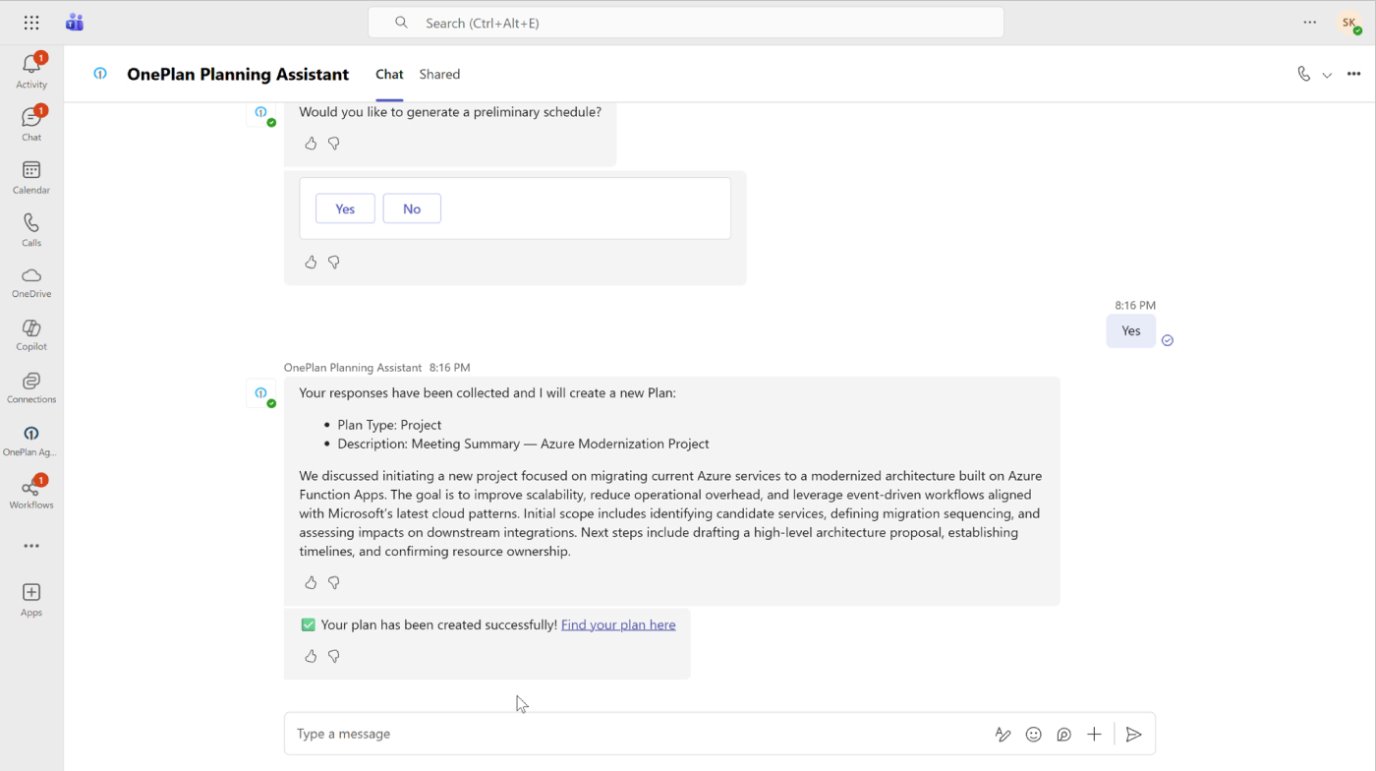Focus the 'Type a message' field
This screenshot has width=1376, height=771.
(x=640, y=734)
